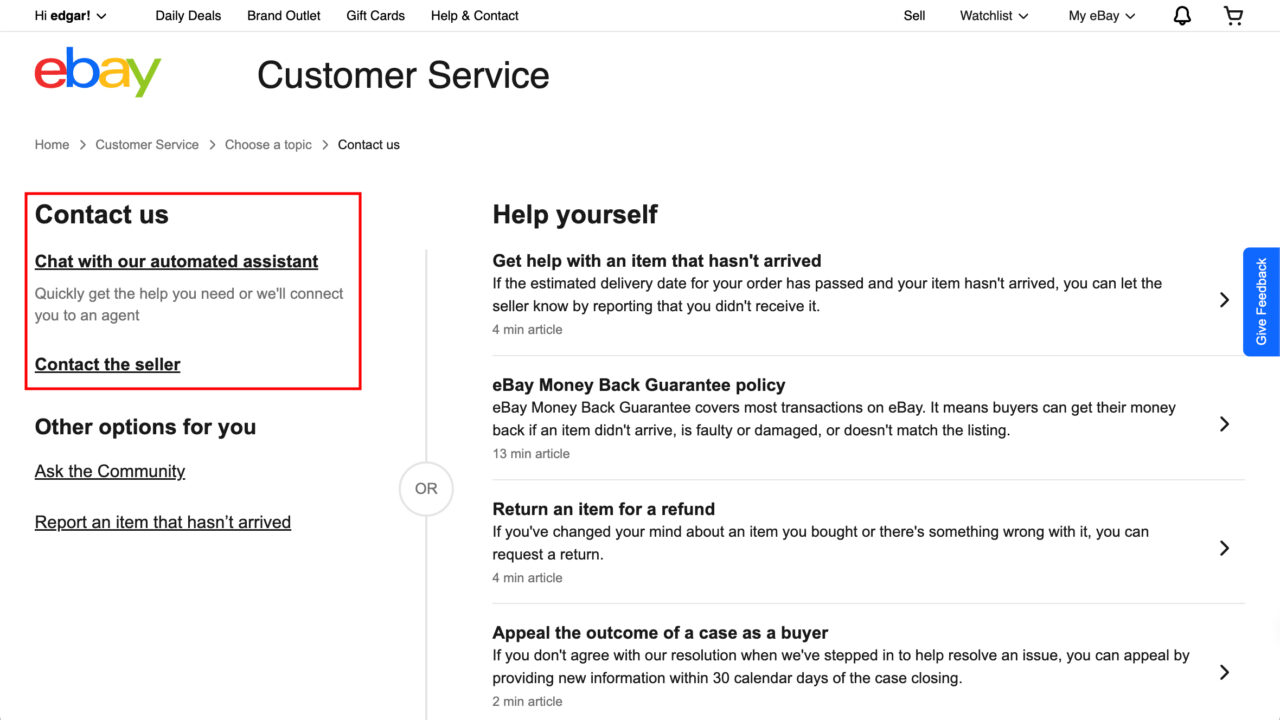Open Help & Contact
The width and height of the screenshot is (1280, 720).
pyautogui.click(x=474, y=15)
